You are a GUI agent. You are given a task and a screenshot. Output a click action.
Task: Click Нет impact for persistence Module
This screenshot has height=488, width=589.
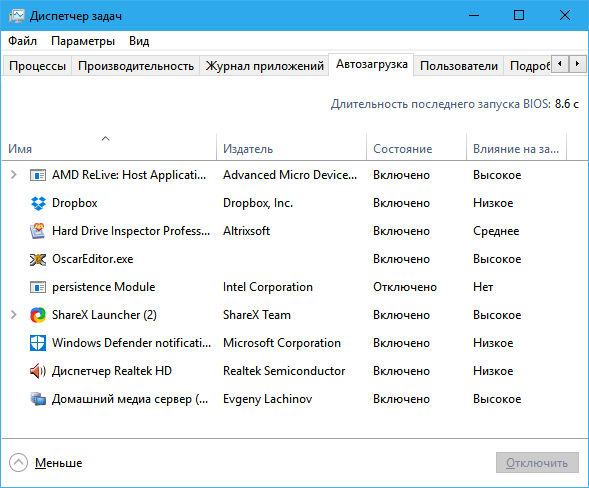(483, 287)
